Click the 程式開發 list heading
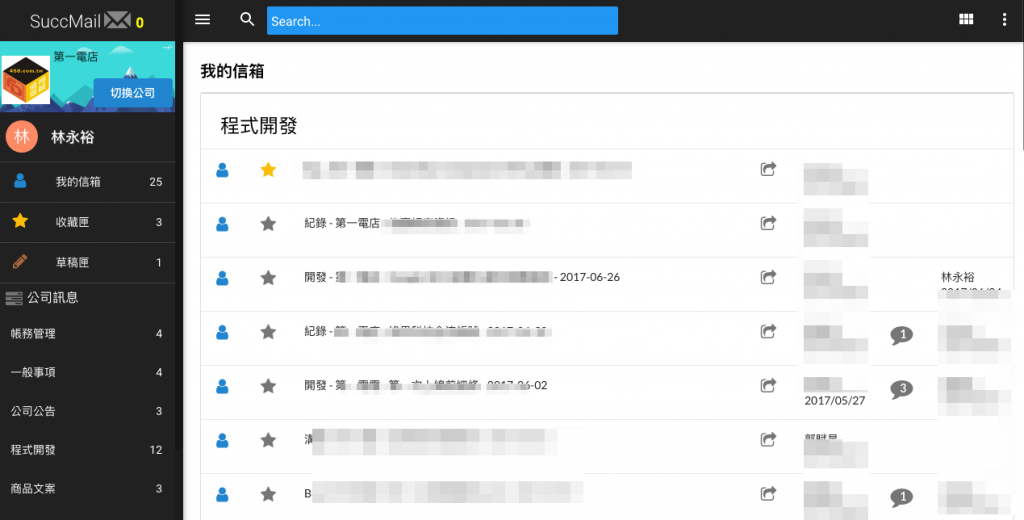The image size is (1024, 520). tap(259, 125)
